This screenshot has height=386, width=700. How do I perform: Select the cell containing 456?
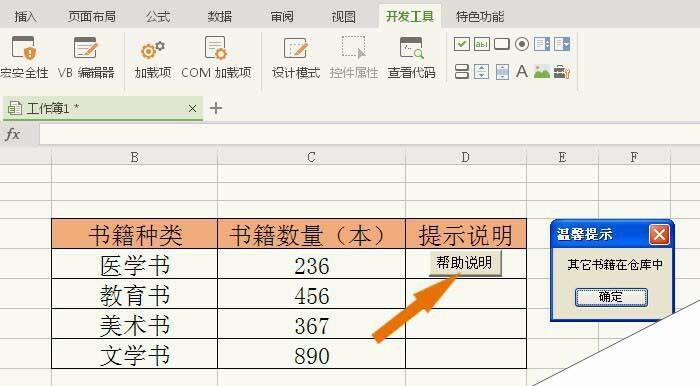pos(312,294)
